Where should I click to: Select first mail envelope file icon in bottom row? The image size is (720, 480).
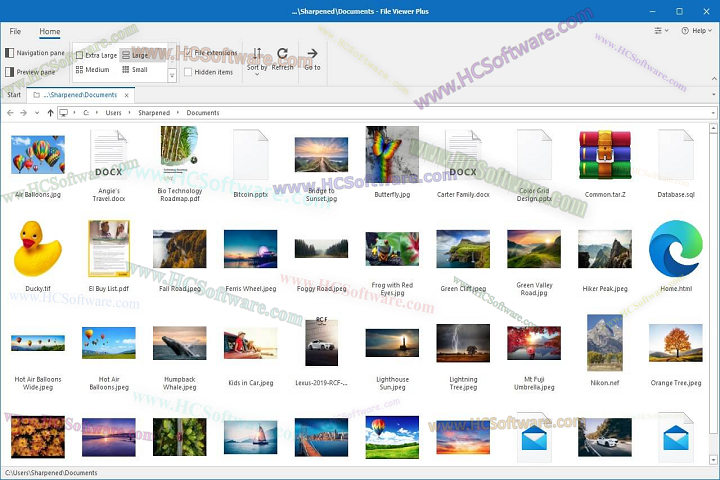click(534, 437)
